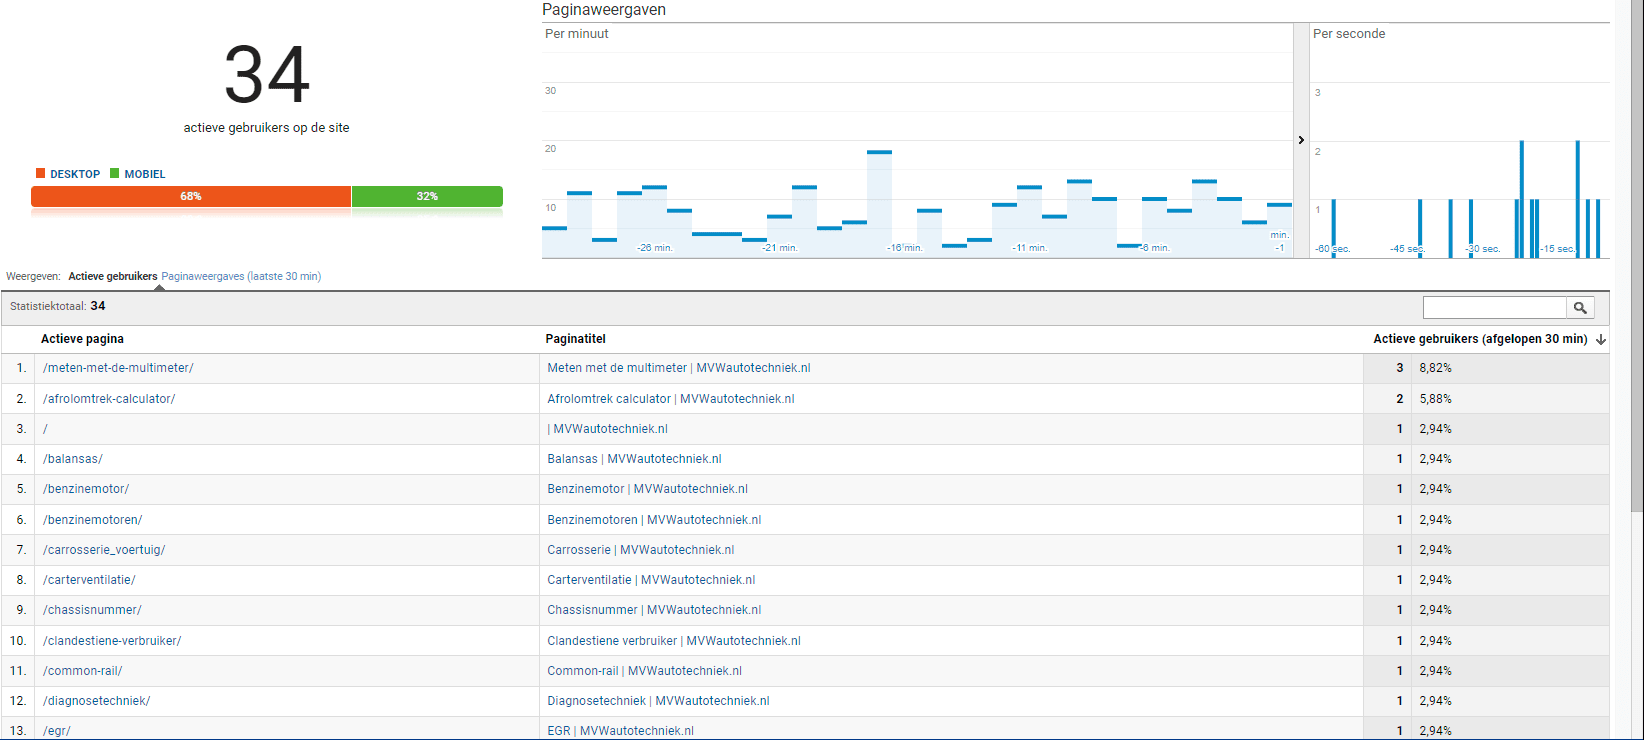This screenshot has height=741, width=1645.
Task: Click Actieve gebruikers (afgelopen 30 min) column header
Action: [1479, 339]
